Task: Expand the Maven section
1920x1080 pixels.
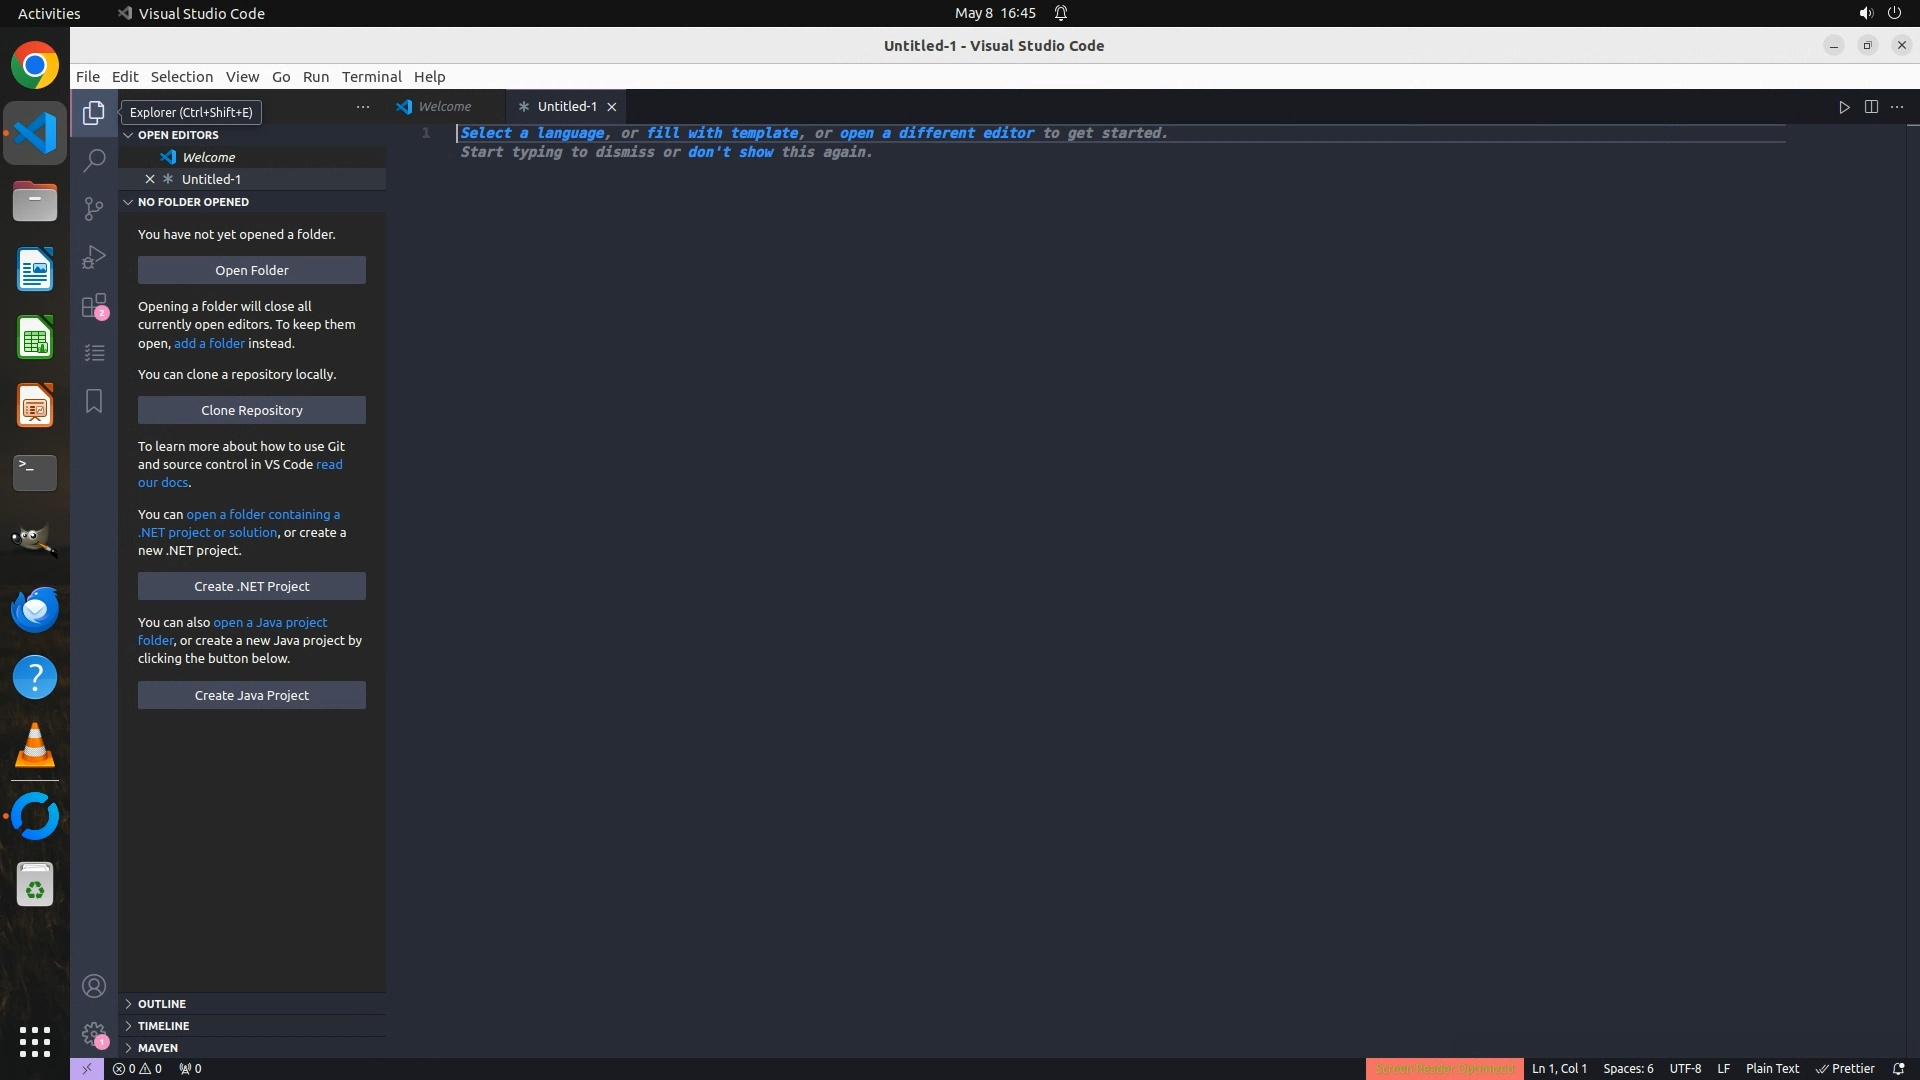Action: coord(158,1048)
